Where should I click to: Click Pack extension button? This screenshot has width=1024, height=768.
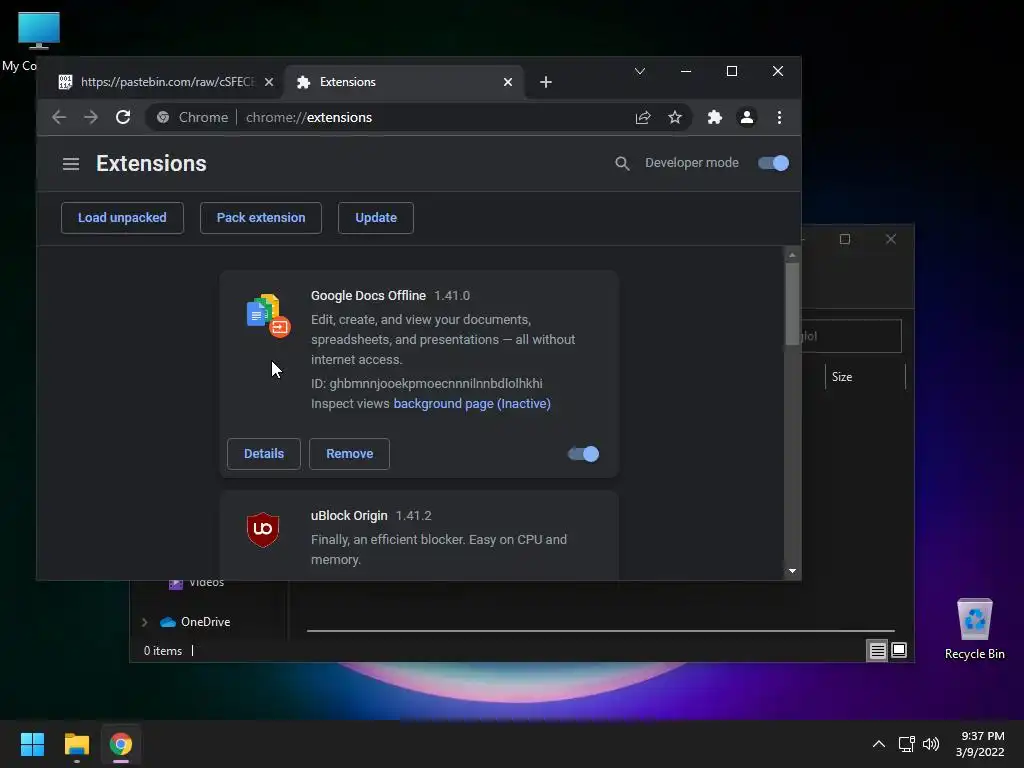click(261, 217)
